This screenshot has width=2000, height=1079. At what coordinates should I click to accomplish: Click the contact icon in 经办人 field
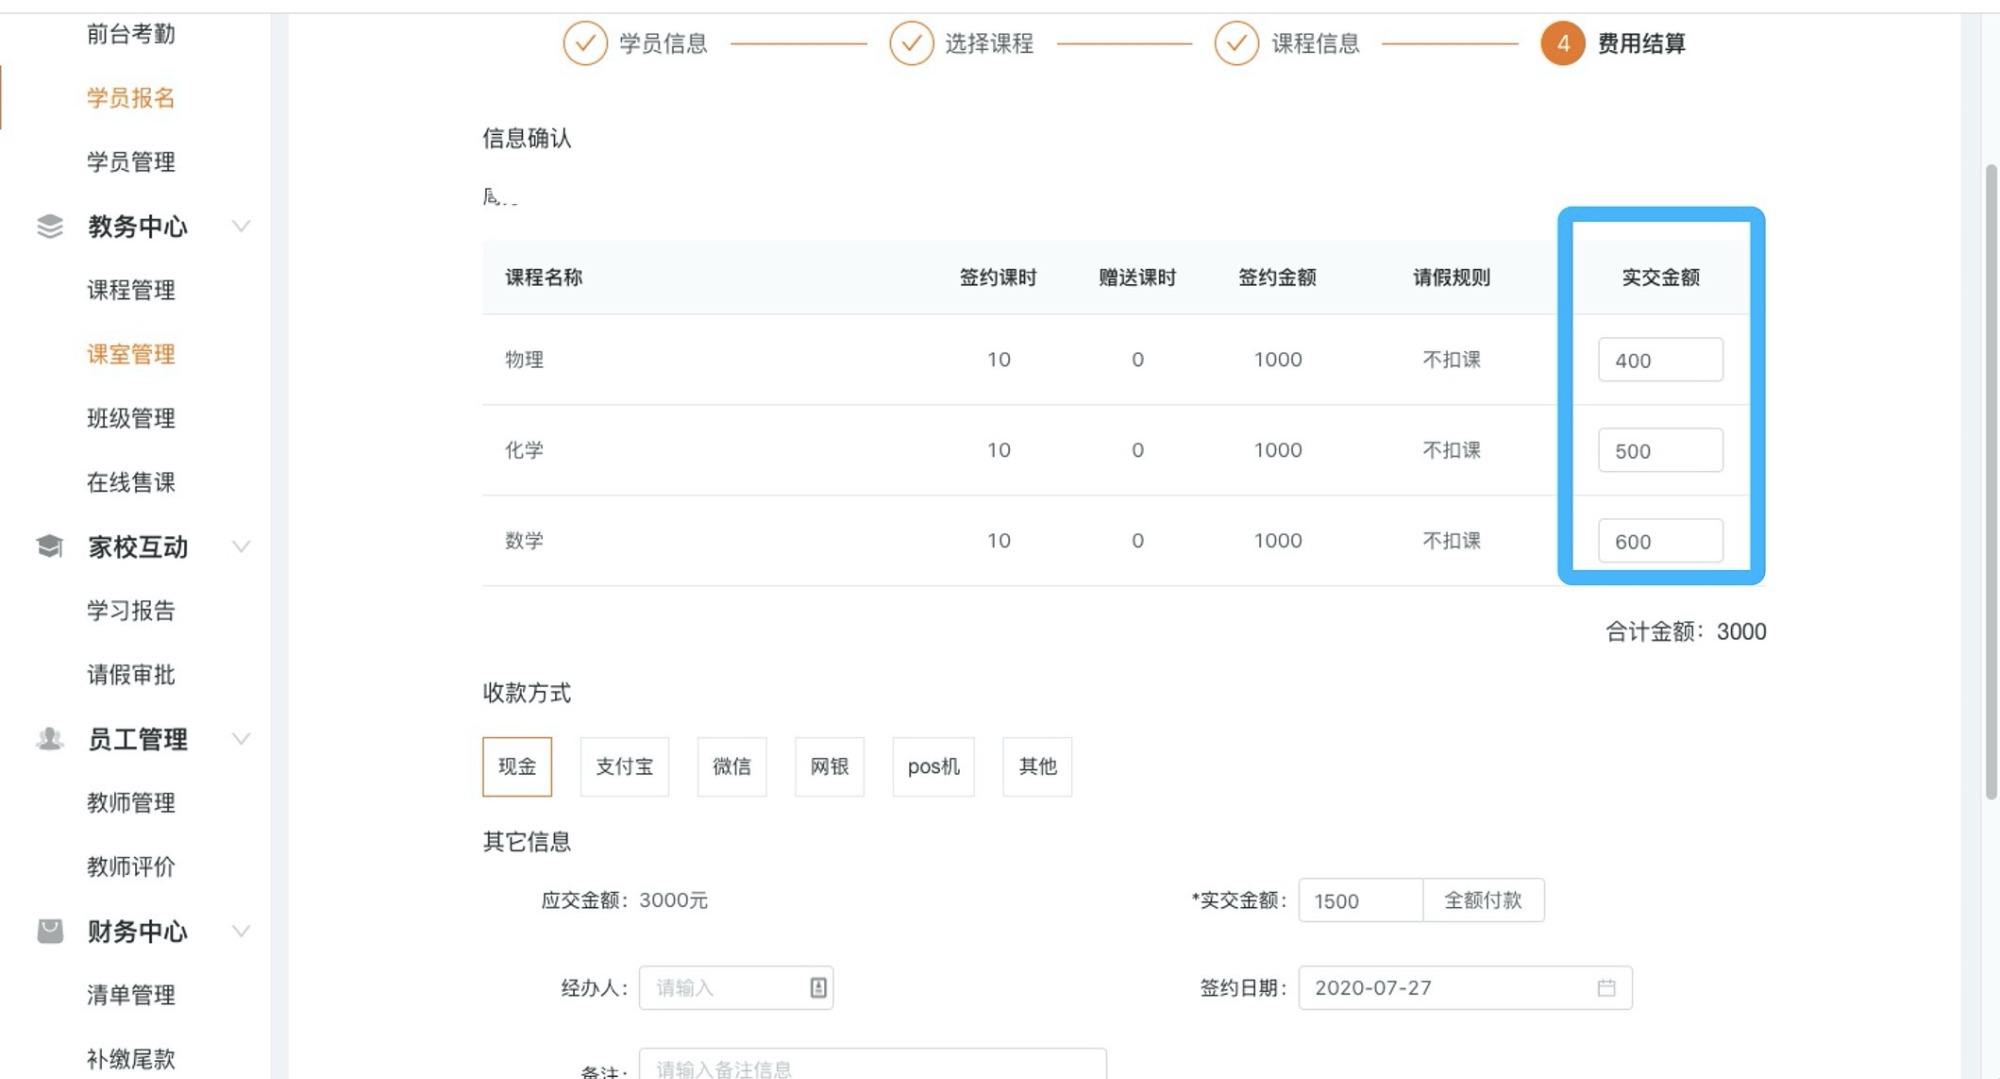tap(818, 988)
